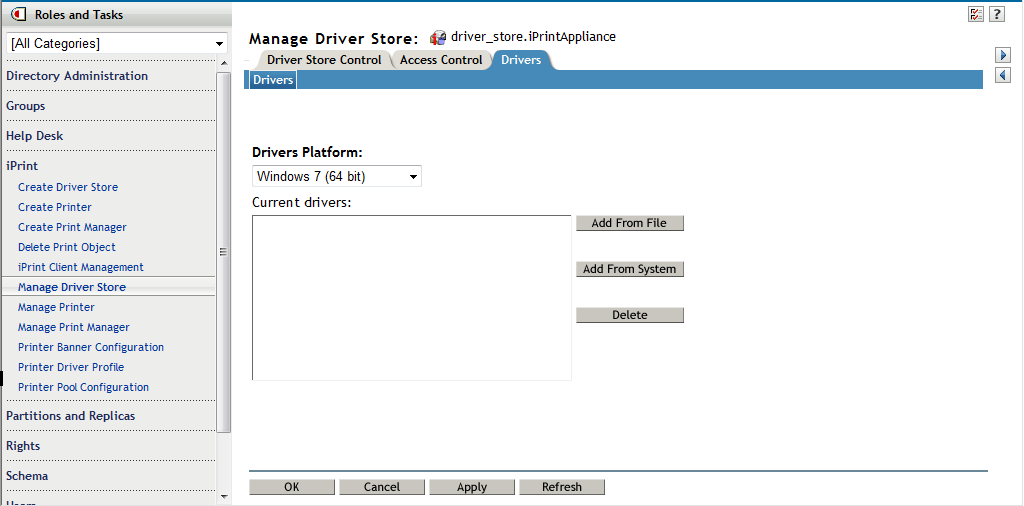Select the Drivers sub-tab in the blue bar

[x=273, y=80]
